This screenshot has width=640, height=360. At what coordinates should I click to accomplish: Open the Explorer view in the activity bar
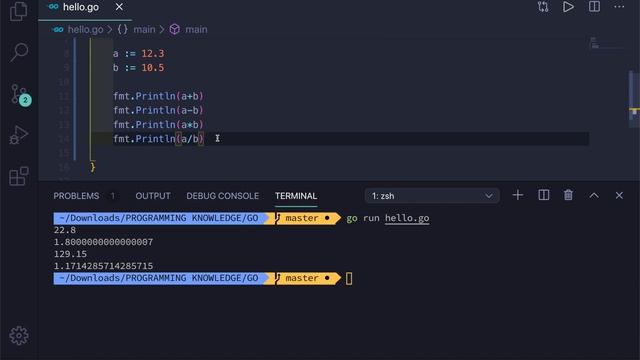pyautogui.click(x=19, y=11)
